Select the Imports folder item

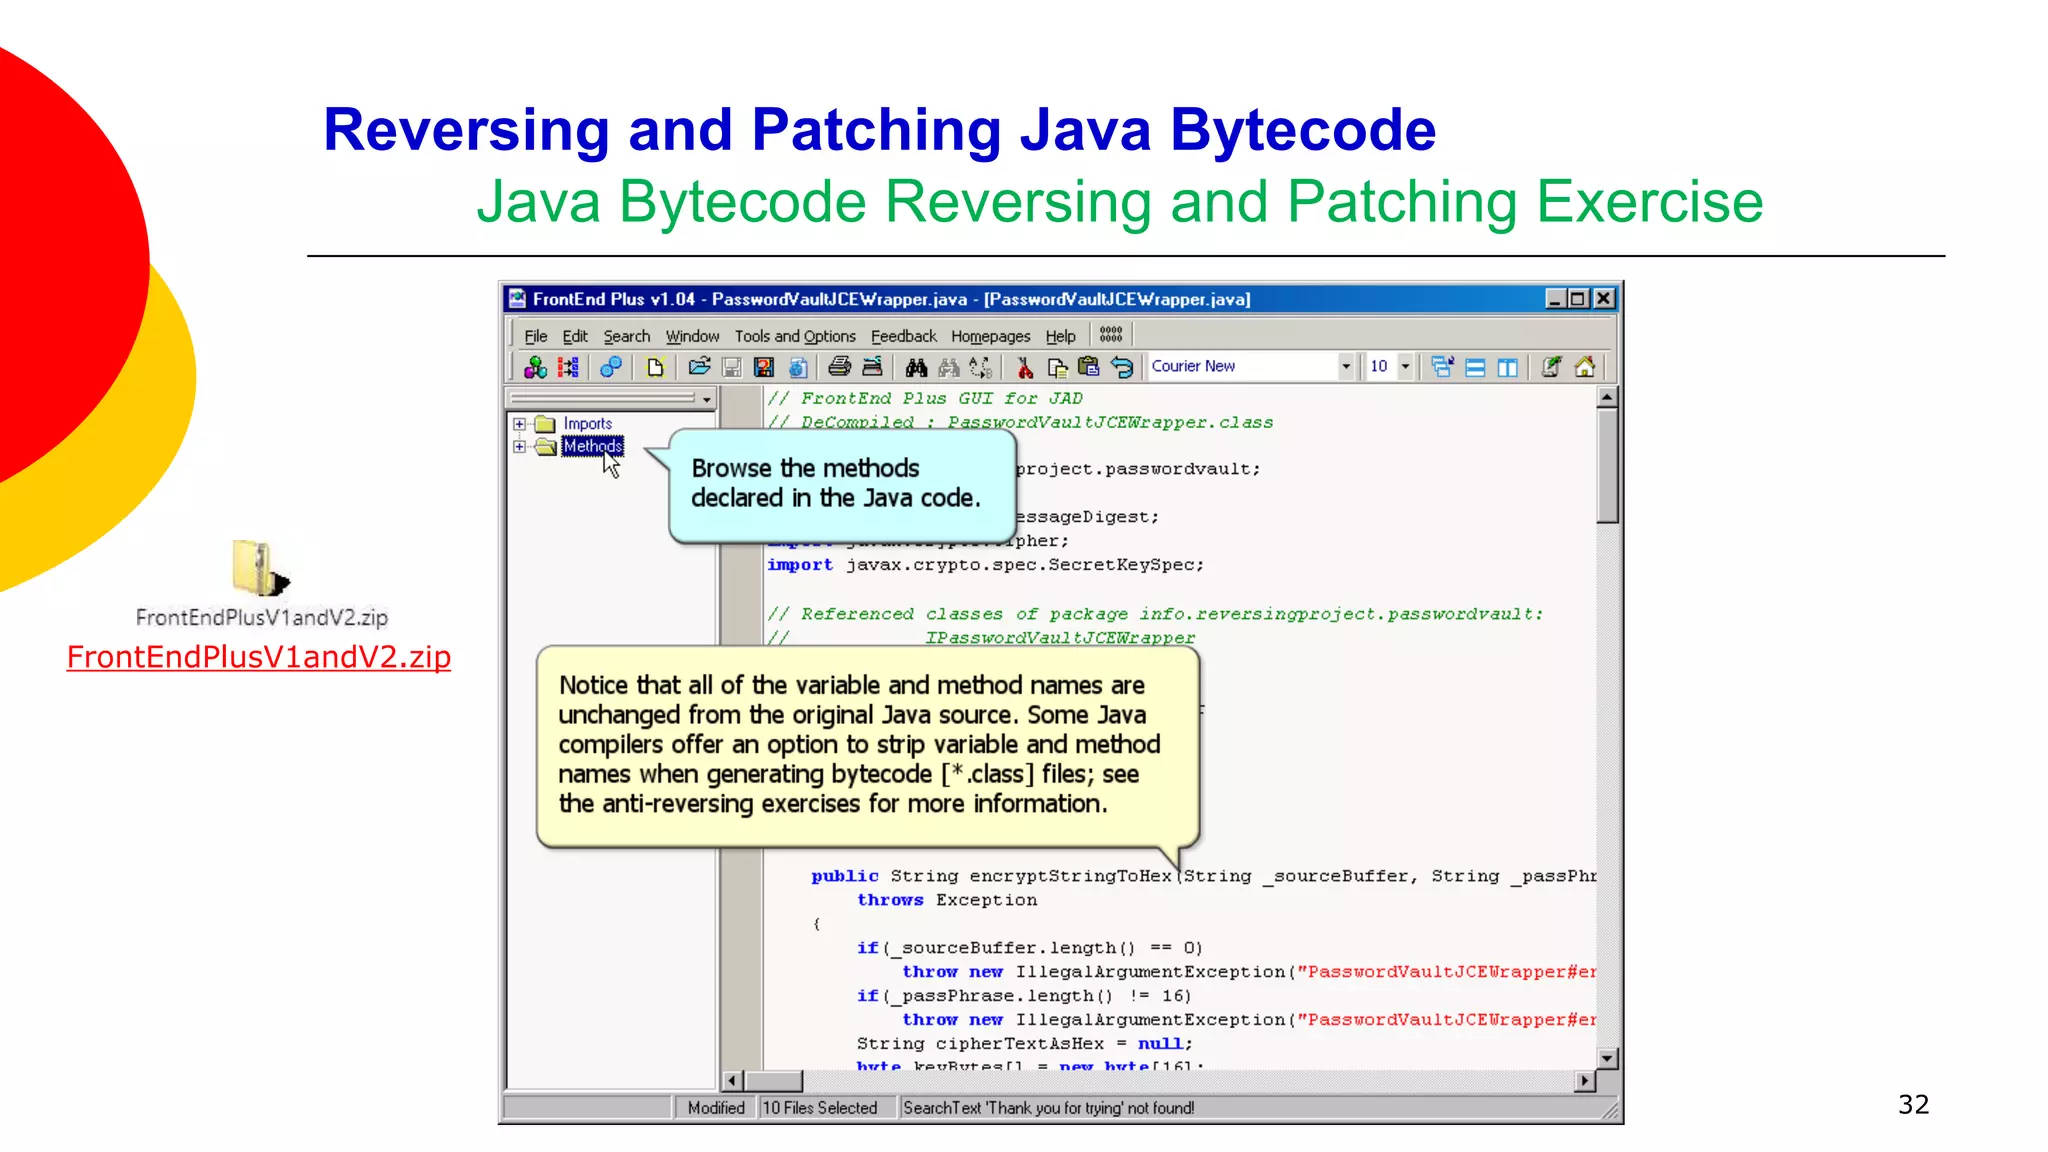(587, 424)
